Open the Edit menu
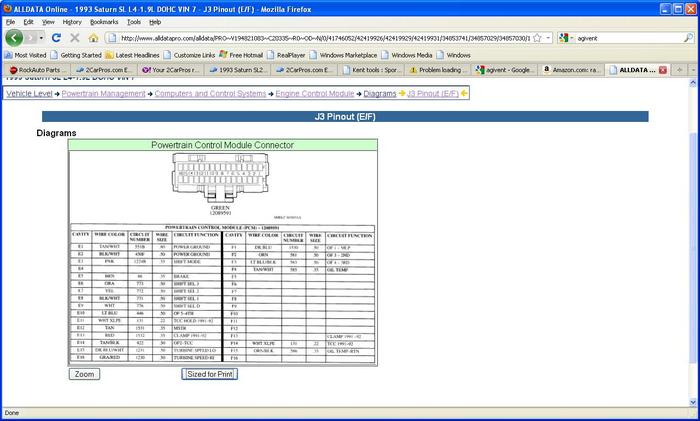700x421 pixels. [29, 21]
